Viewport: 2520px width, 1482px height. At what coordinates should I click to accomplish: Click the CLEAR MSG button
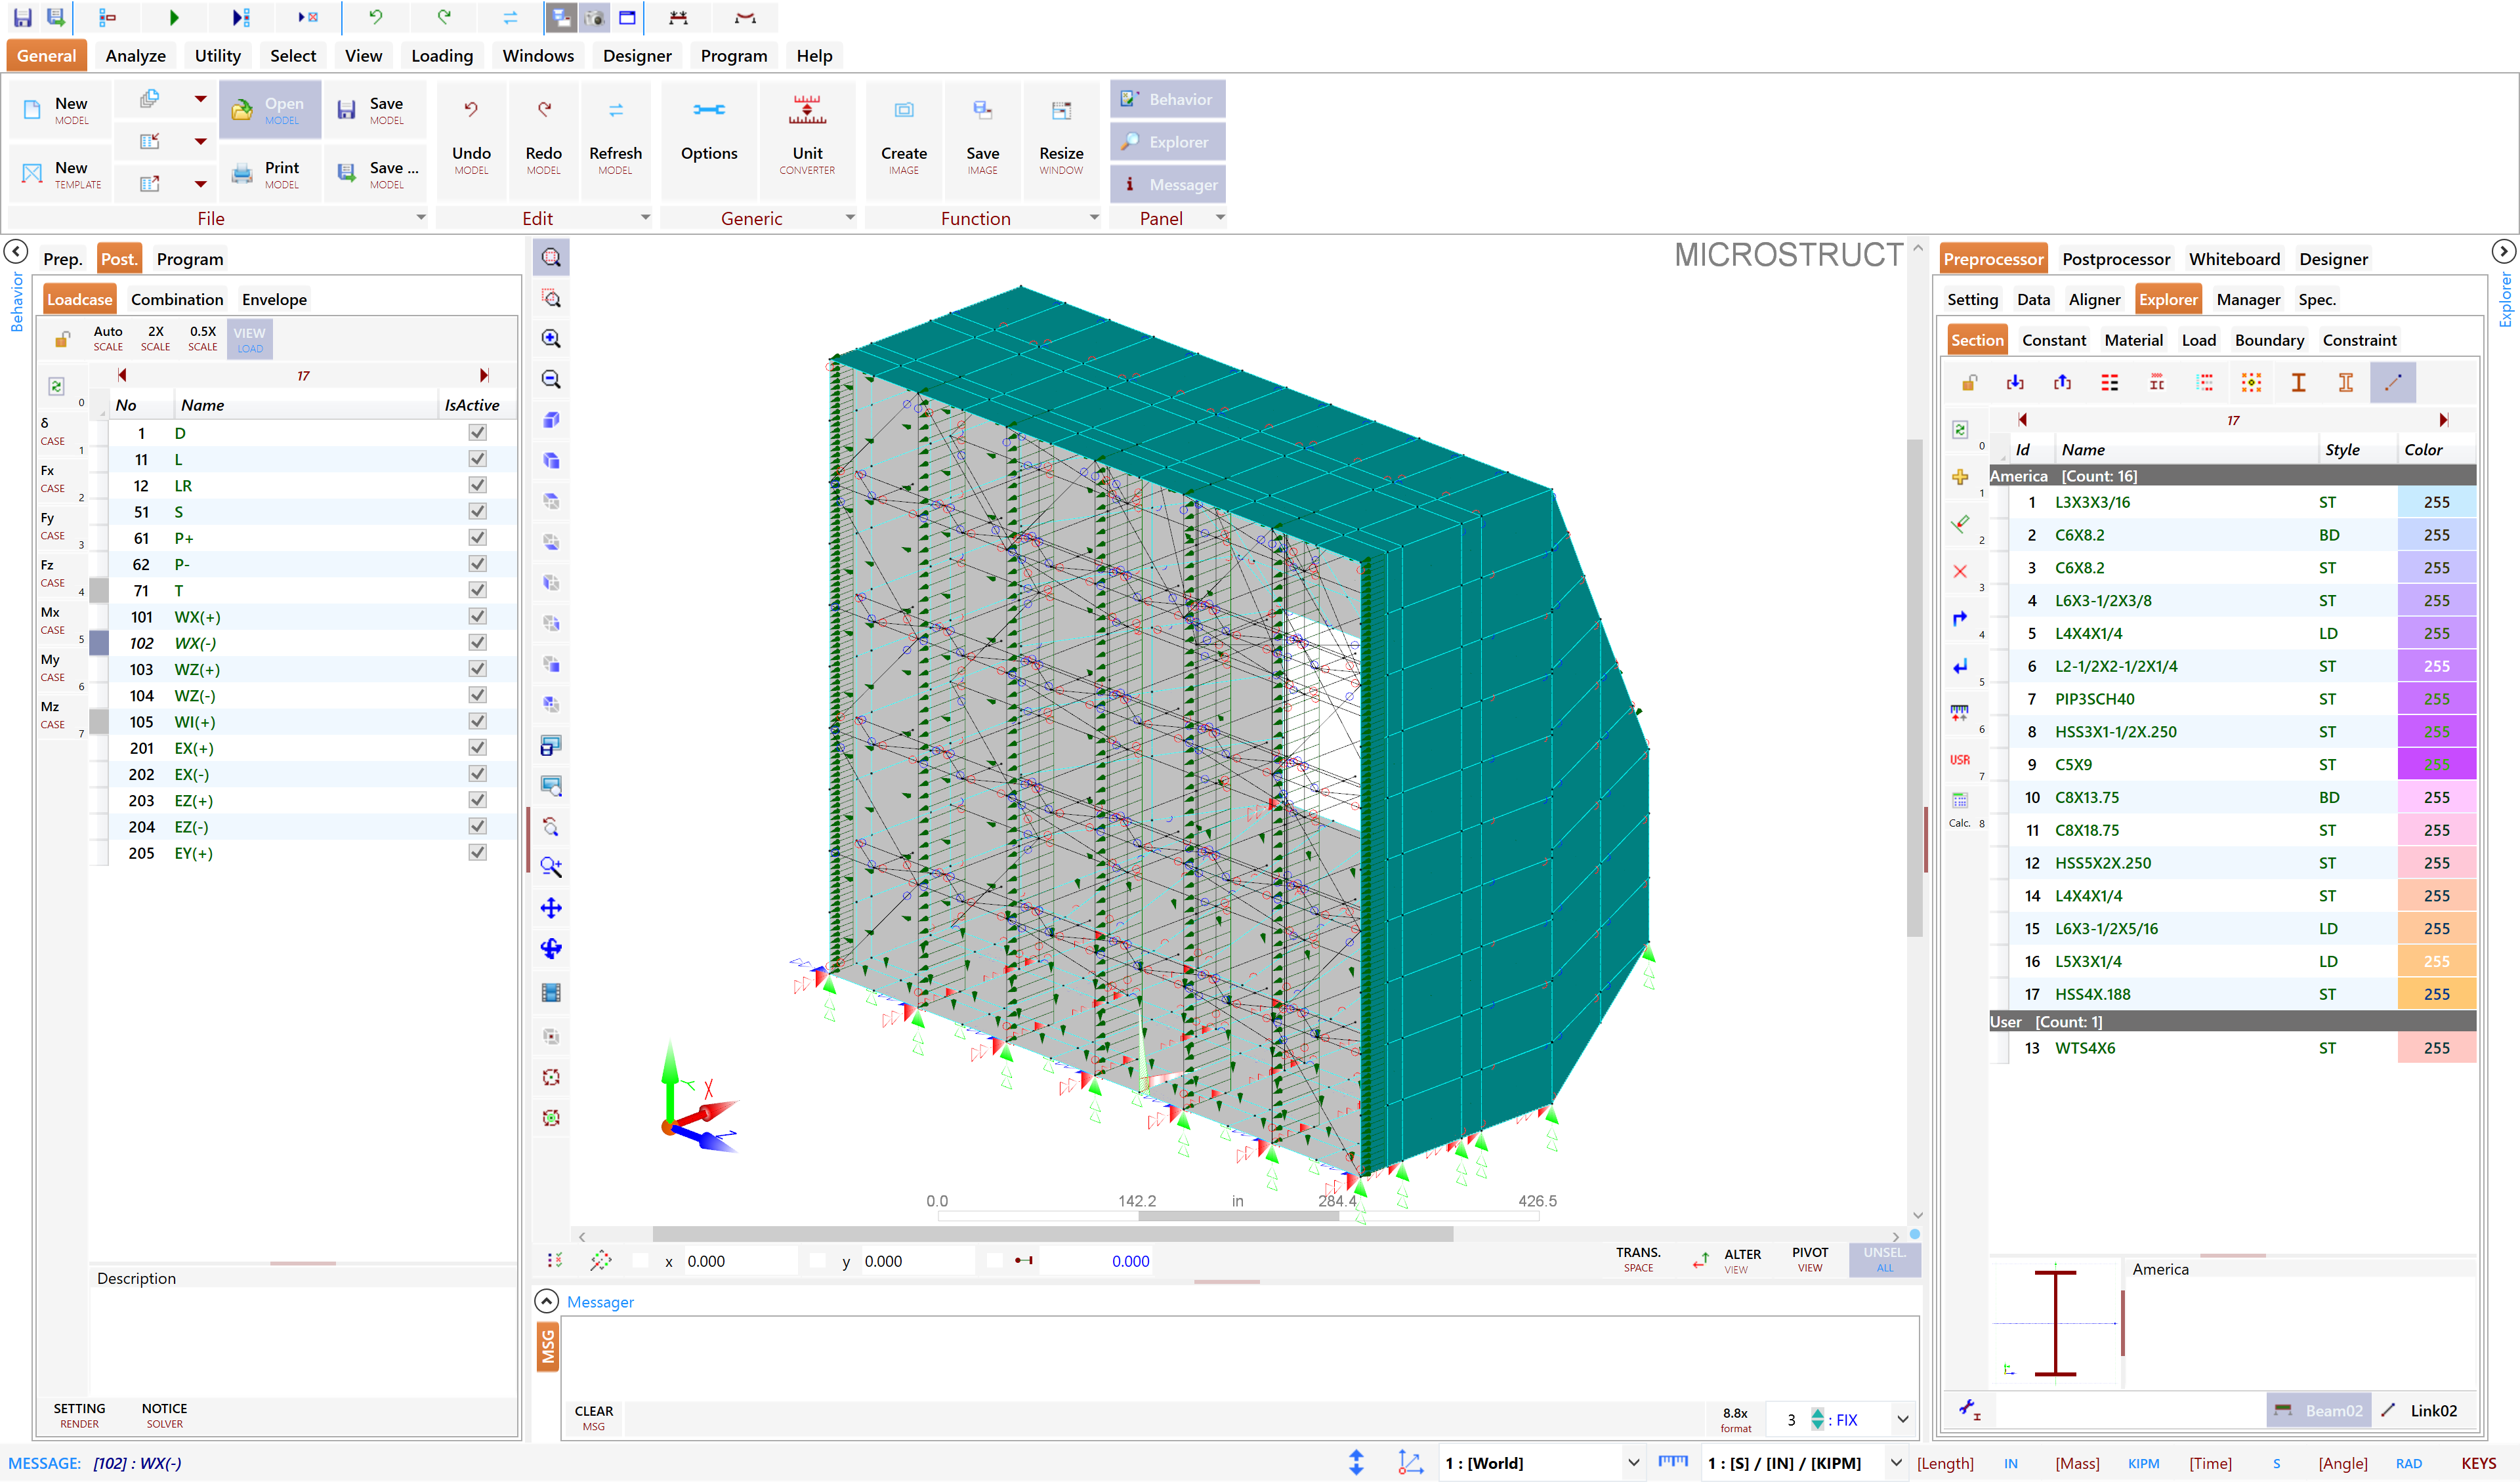pyautogui.click(x=593, y=1417)
